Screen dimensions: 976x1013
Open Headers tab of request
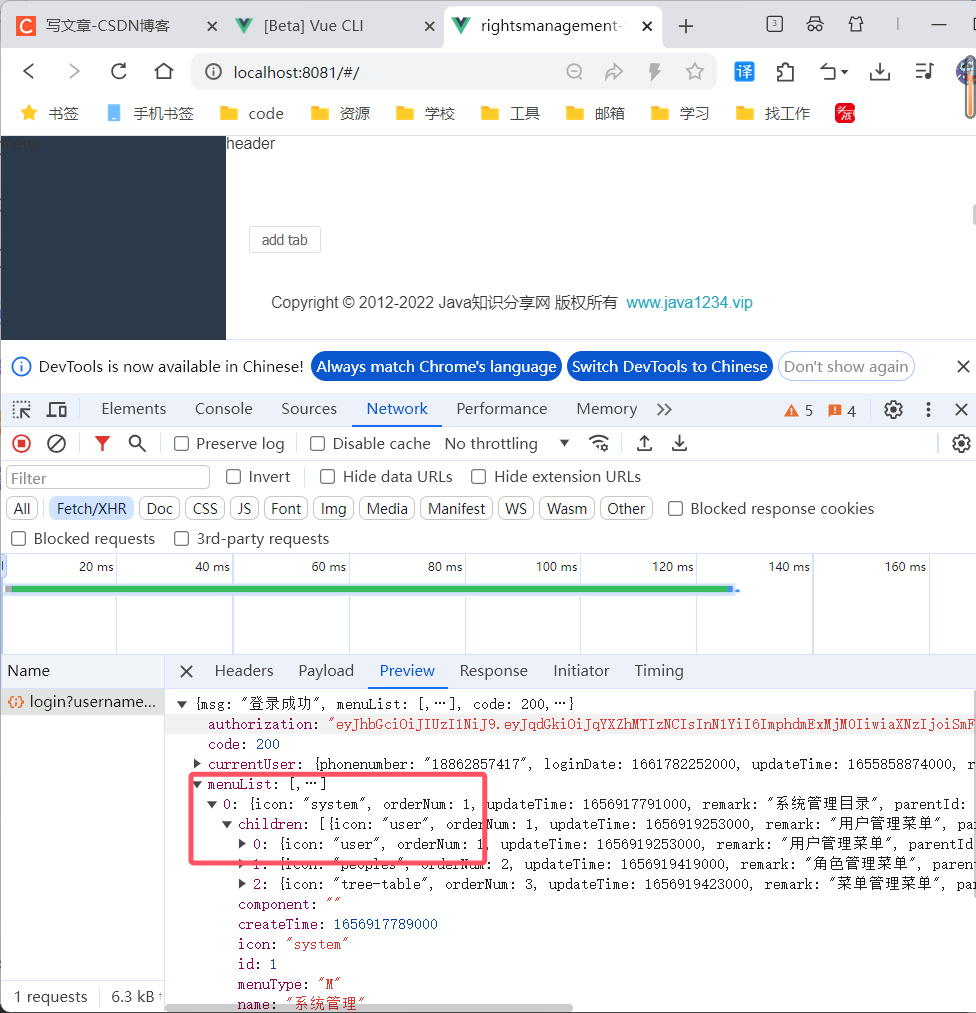pyautogui.click(x=244, y=671)
